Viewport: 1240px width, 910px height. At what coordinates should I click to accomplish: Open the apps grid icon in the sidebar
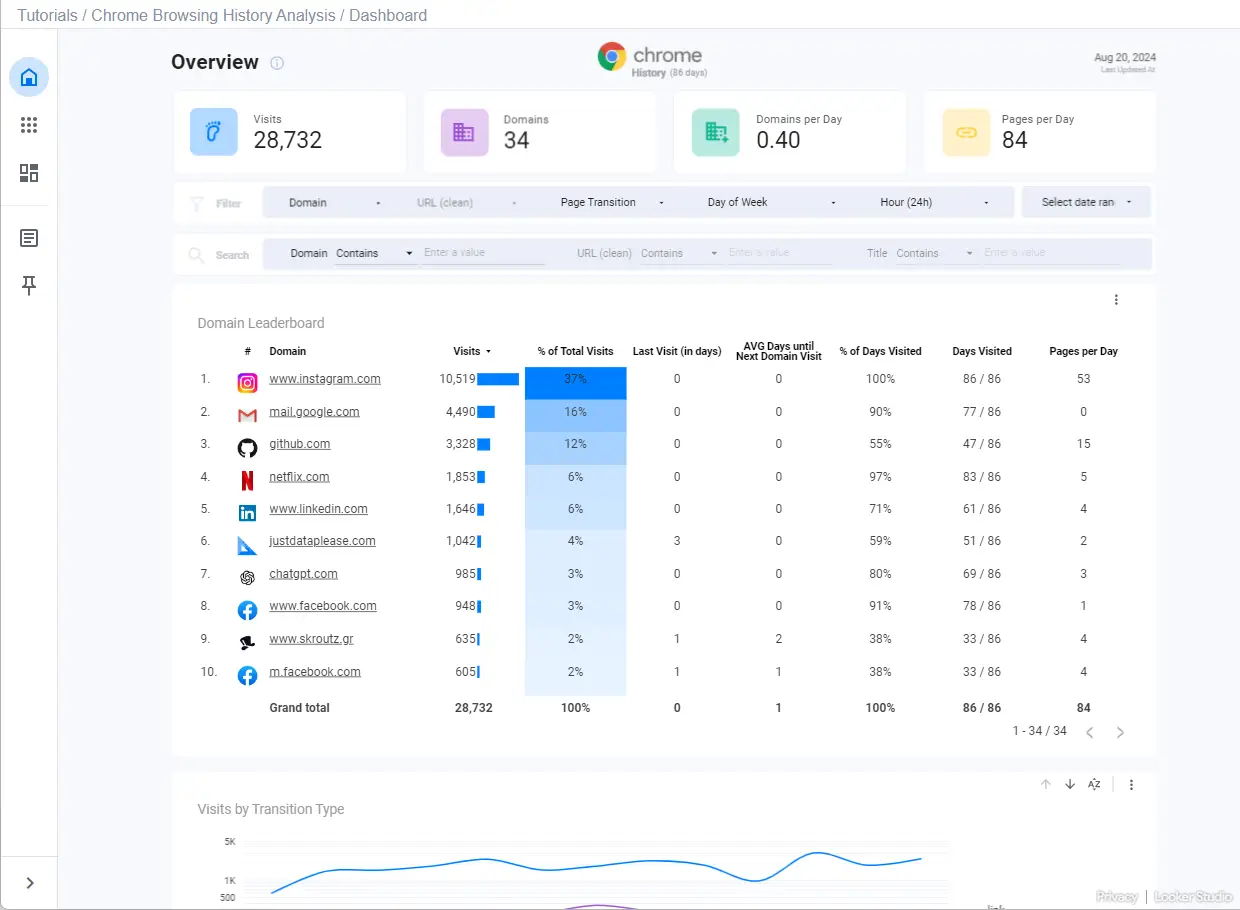point(29,125)
